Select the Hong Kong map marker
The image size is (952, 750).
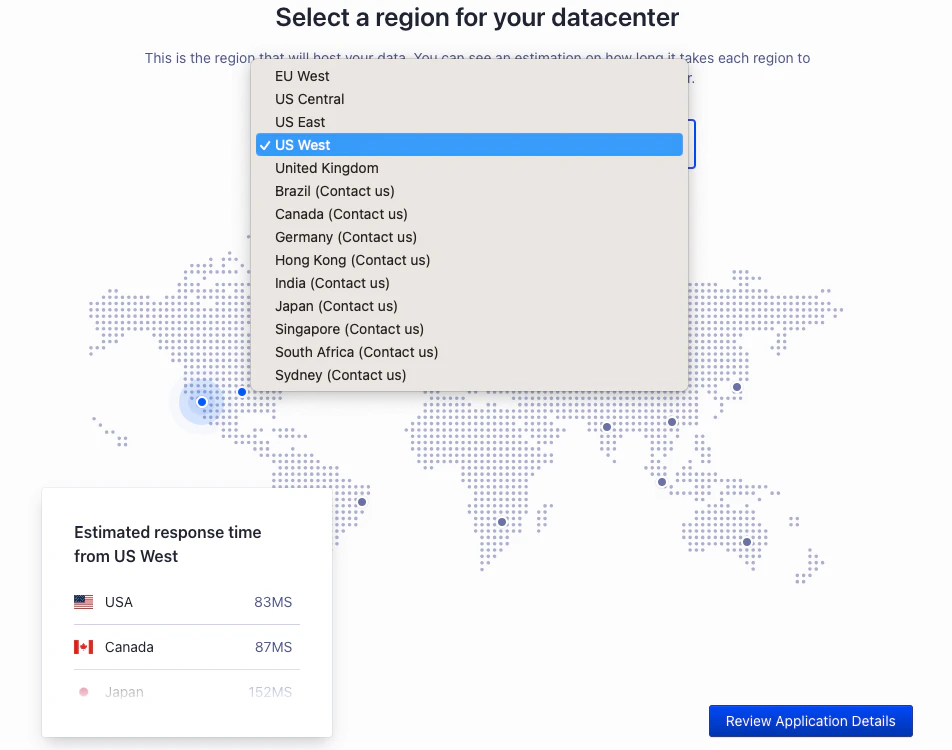coord(672,422)
